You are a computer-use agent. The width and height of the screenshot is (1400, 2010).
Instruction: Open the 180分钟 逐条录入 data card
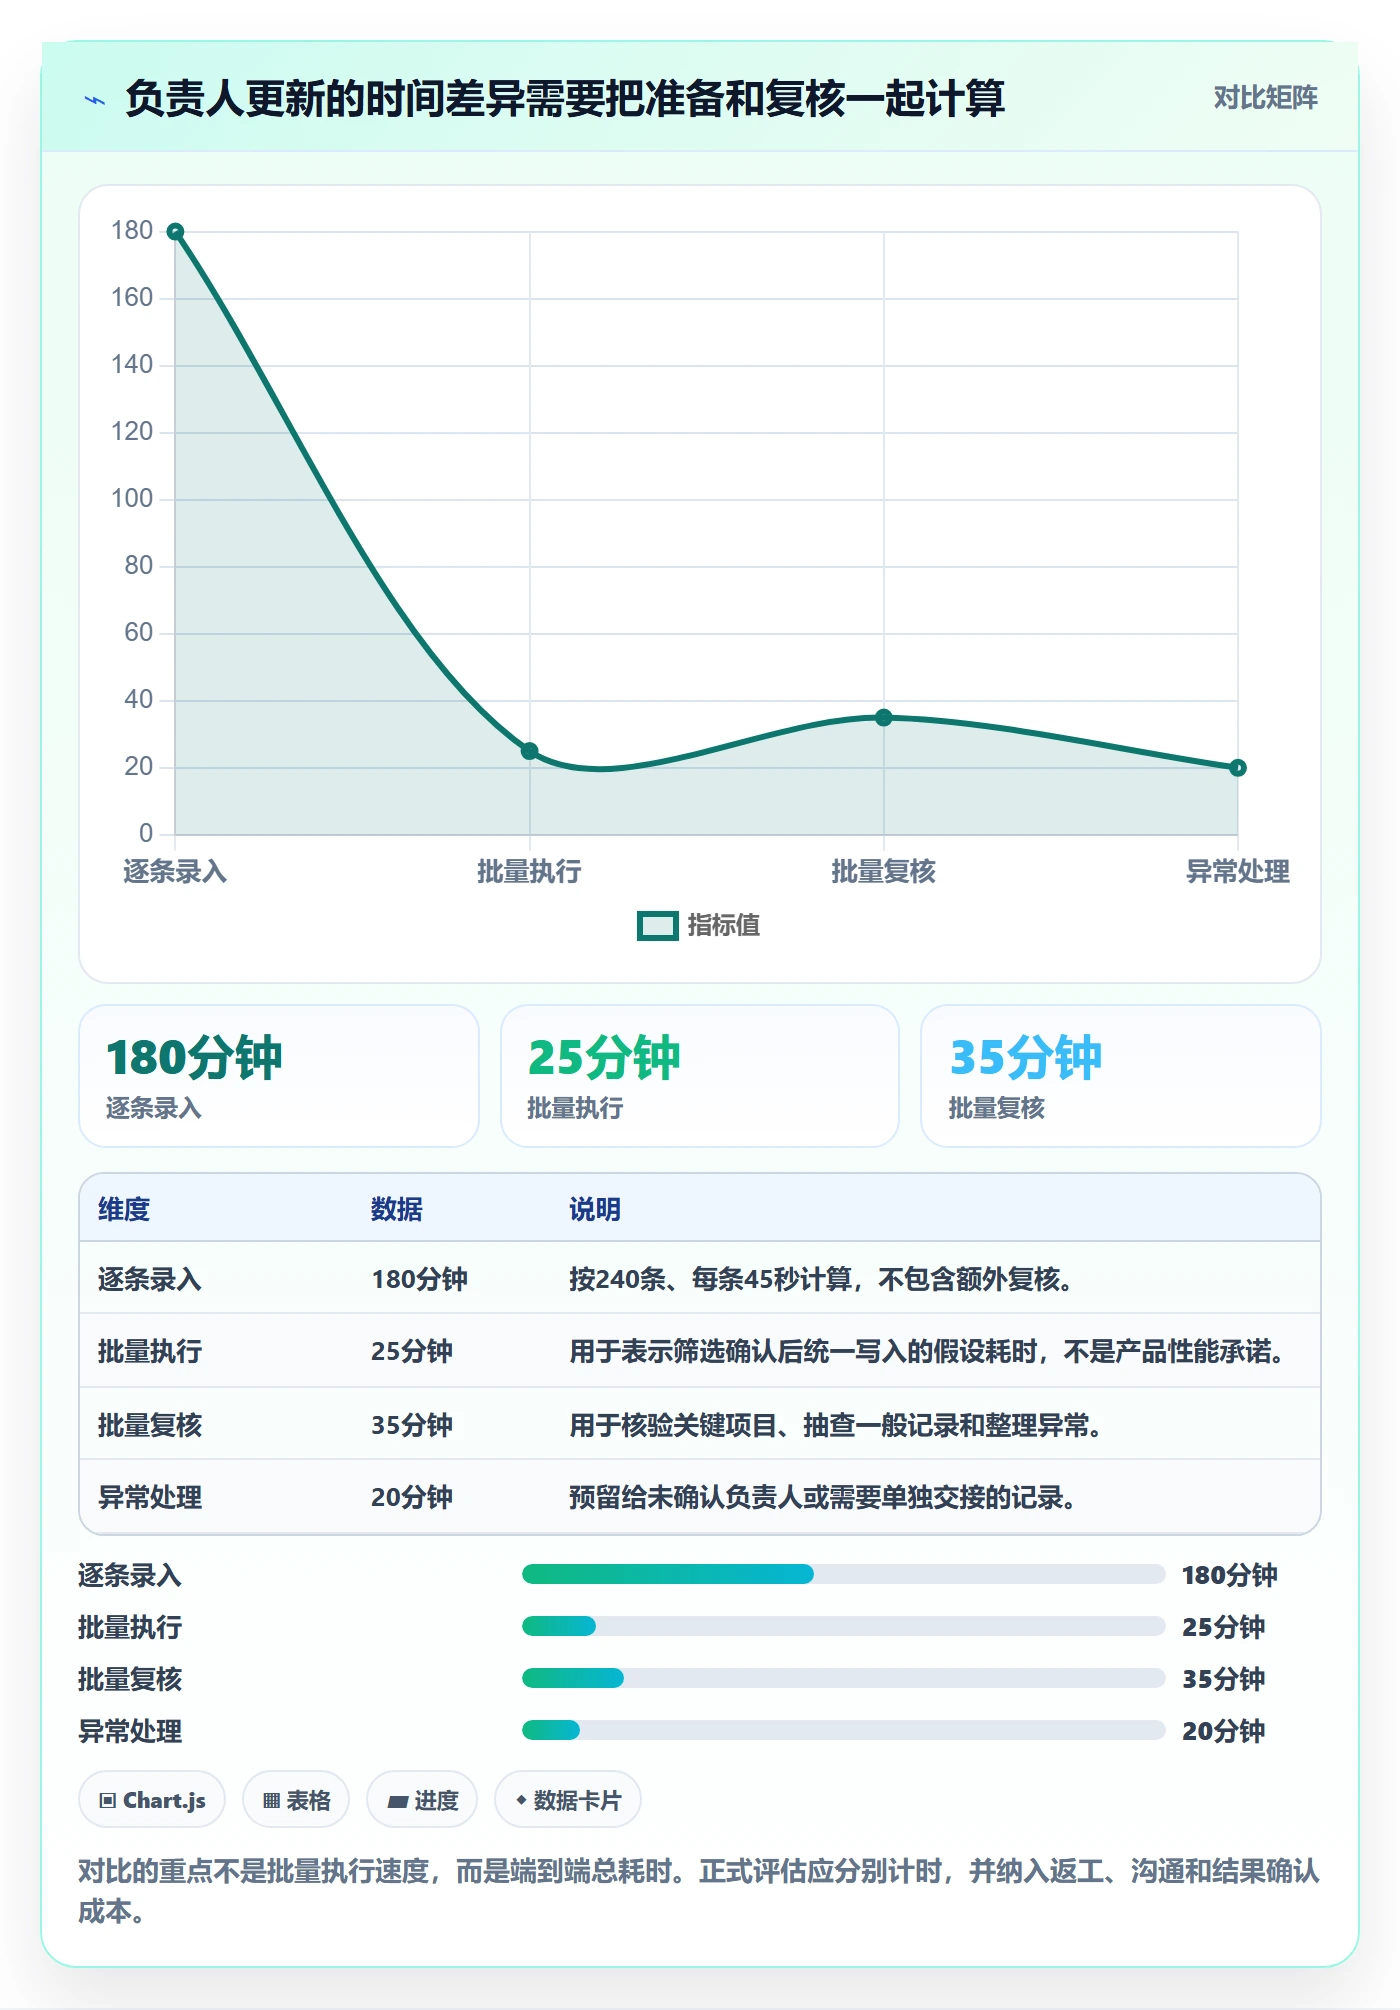click(279, 1076)
